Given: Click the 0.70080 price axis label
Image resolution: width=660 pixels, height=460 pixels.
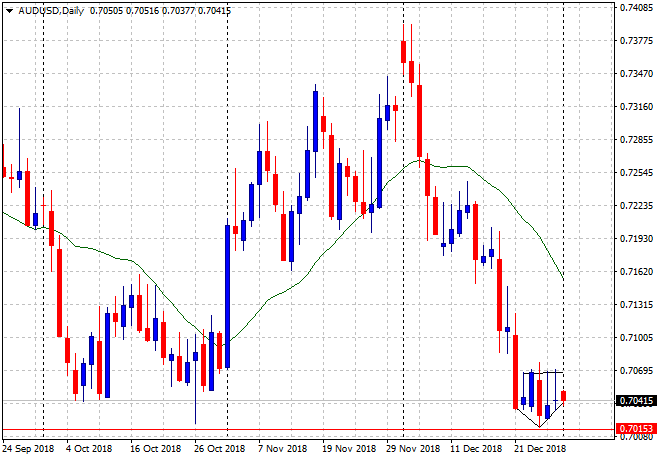Looking at the screenshot, I should pyautogui.click(x=636, y=436).
